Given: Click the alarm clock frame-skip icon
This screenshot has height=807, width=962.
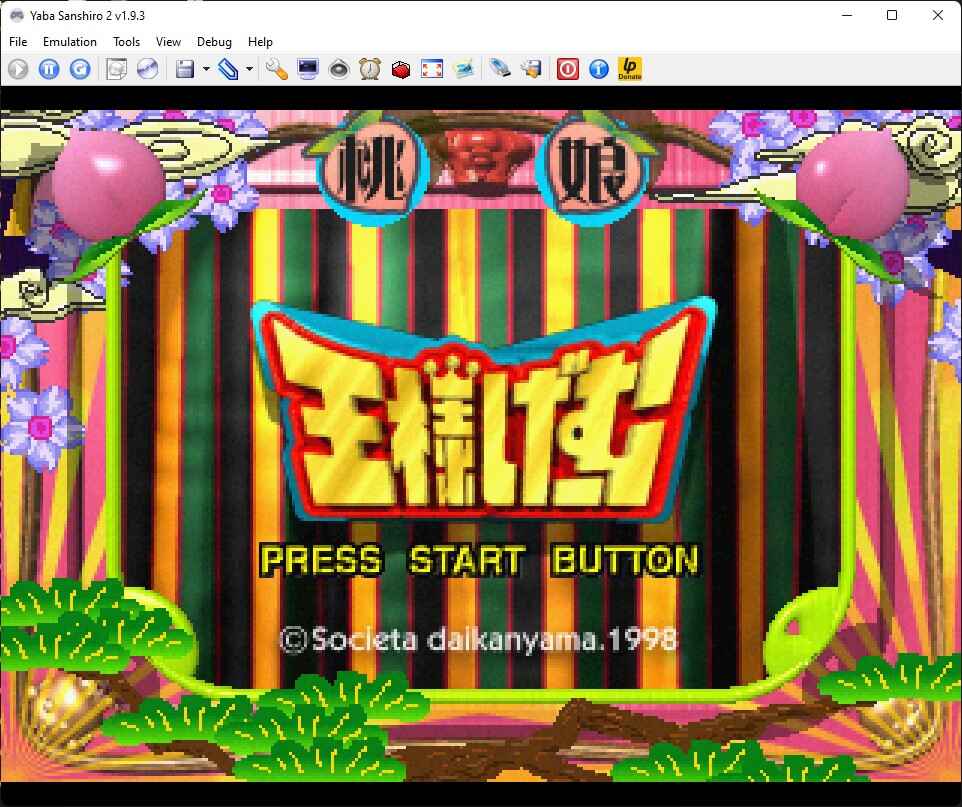Looking at the screenshot, I should point(370,69).
